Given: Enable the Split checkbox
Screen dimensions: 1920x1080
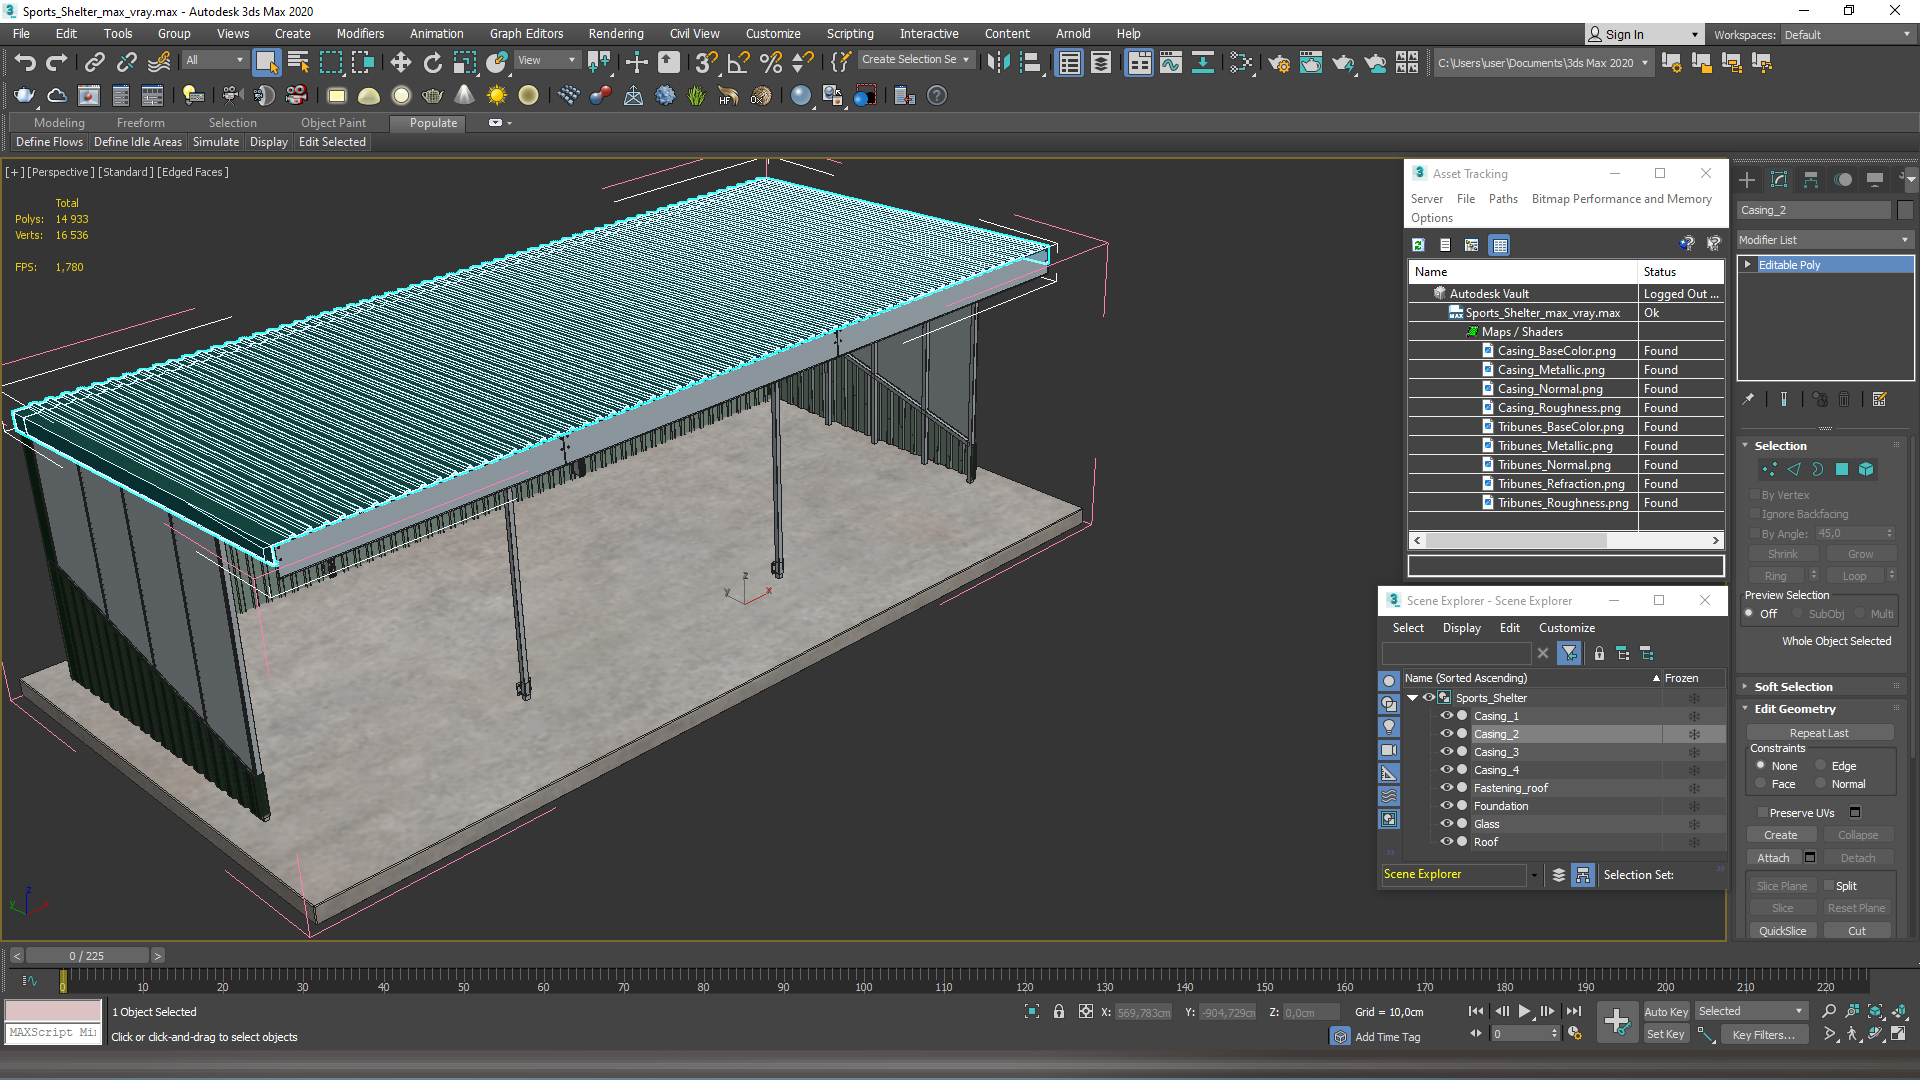Looking at the screenshot, I should click(1829, 886).
